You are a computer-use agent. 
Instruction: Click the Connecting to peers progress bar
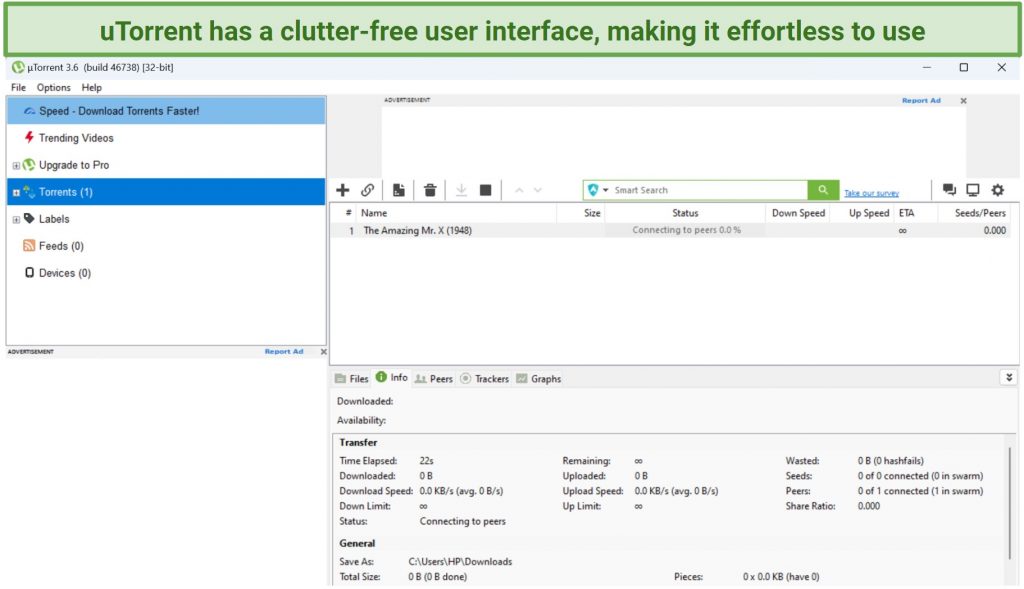tap(686, 231)
